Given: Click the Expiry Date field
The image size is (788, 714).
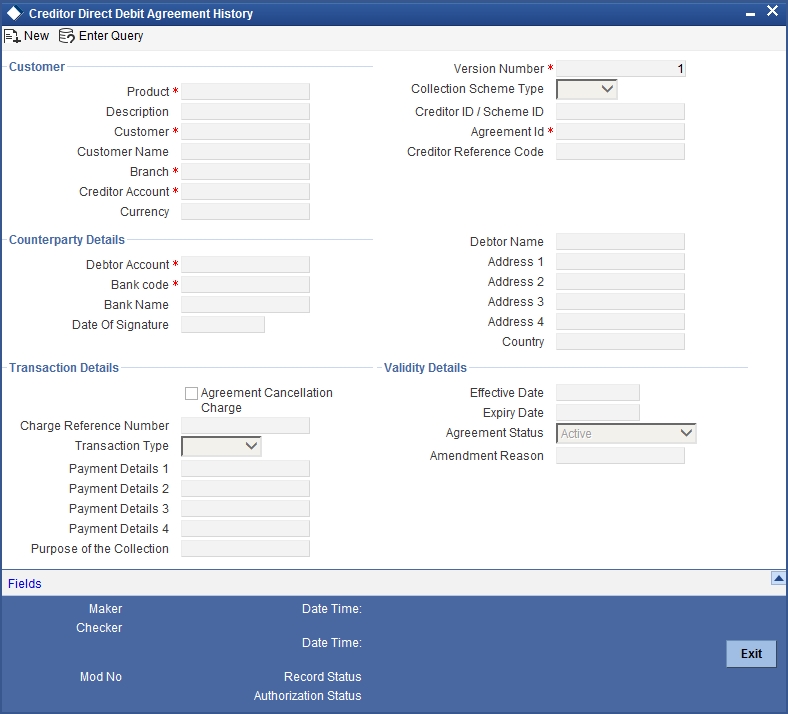Looking at the screenshot, I should tap(598, 413).
